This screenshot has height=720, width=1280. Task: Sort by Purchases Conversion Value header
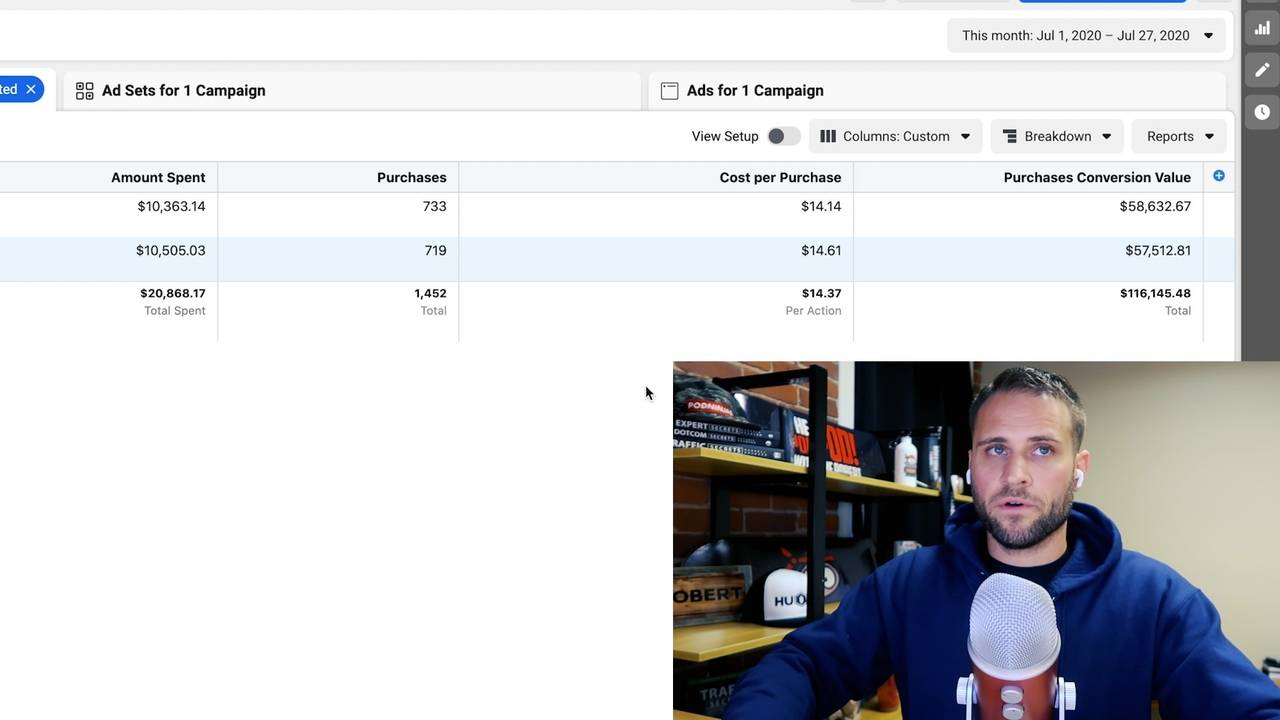1097,177
